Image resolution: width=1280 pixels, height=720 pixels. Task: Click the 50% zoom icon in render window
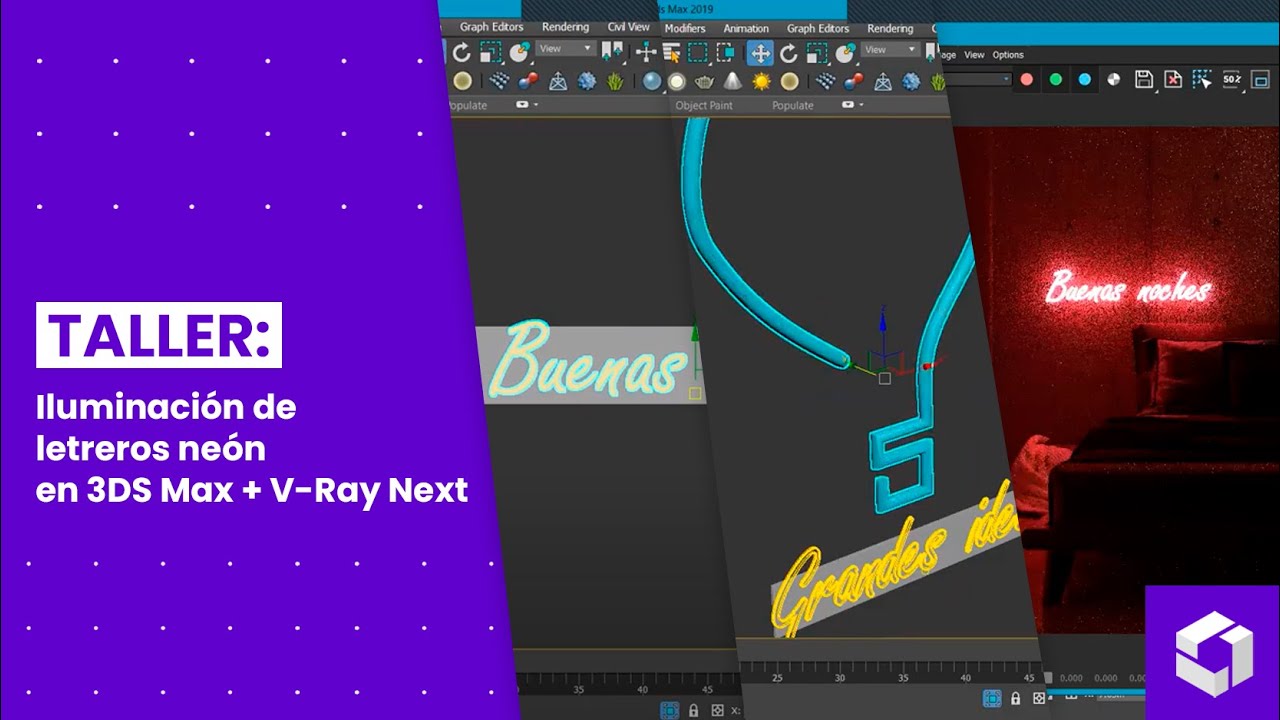point(1232,79)
